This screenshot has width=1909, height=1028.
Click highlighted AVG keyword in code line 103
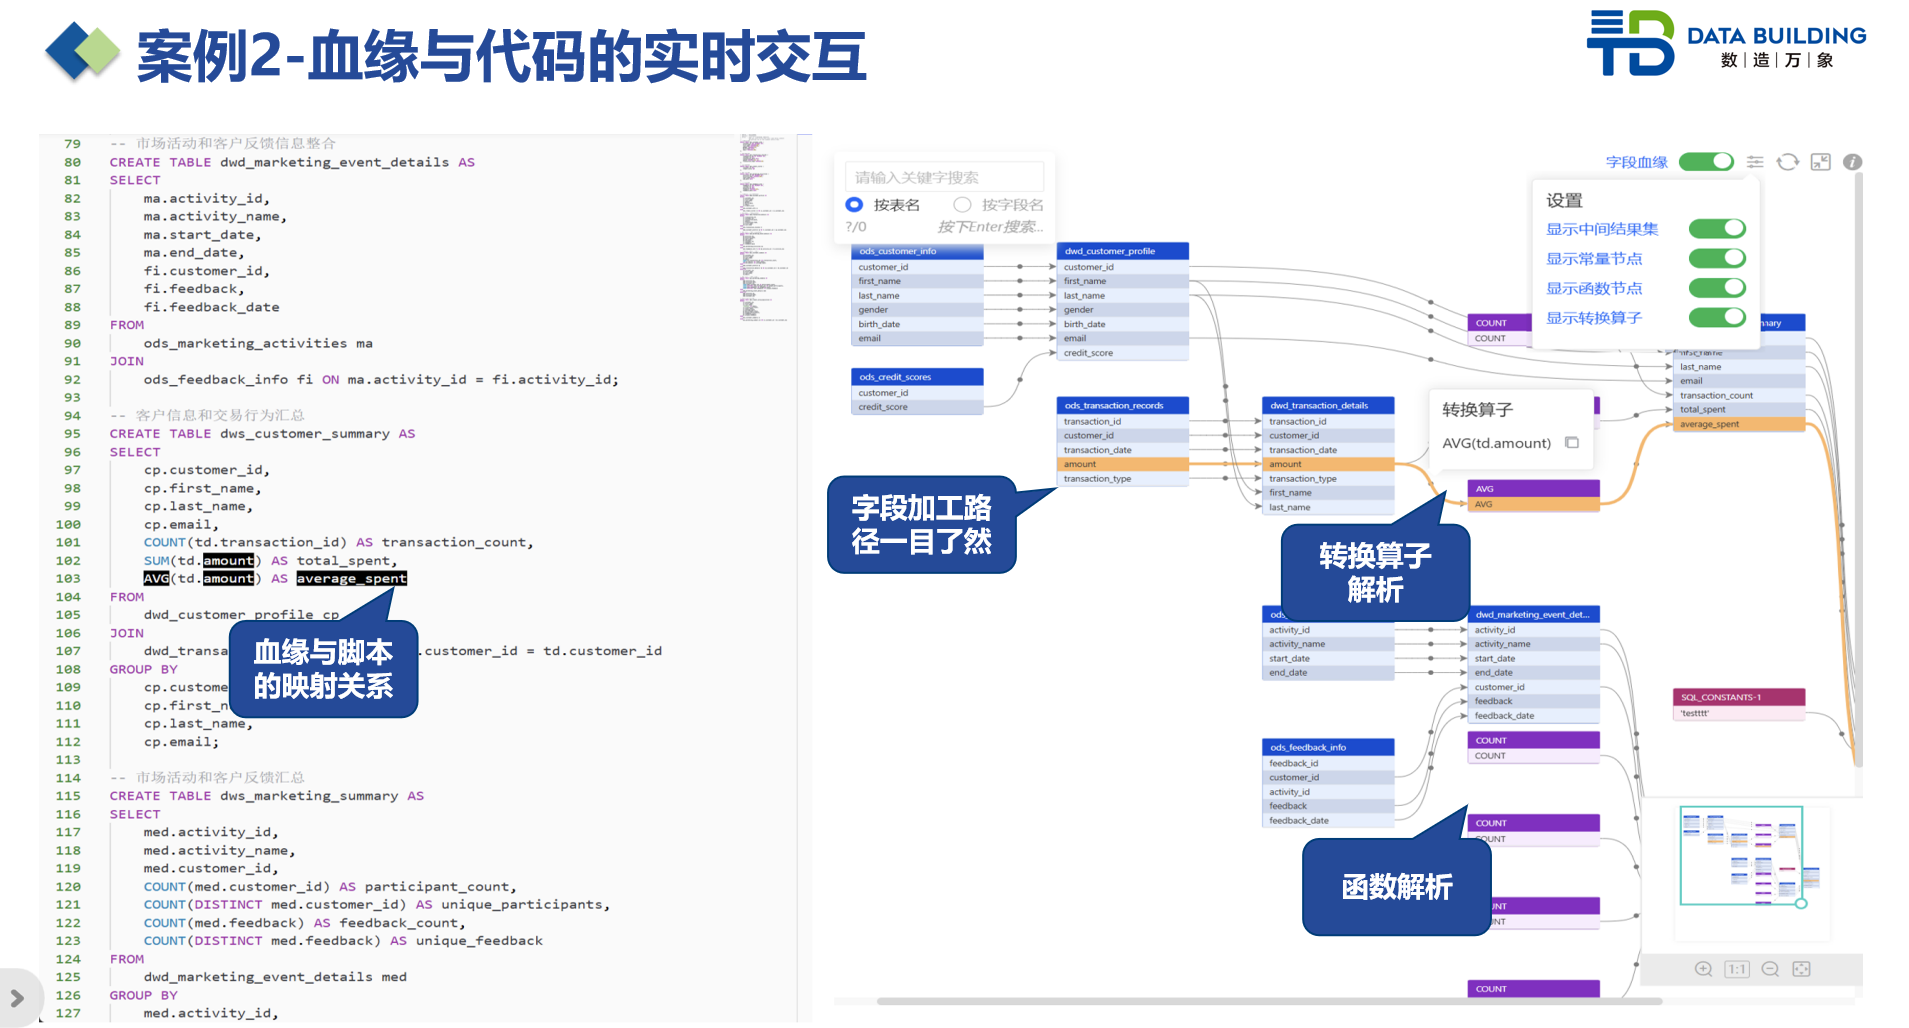(156, 579)
